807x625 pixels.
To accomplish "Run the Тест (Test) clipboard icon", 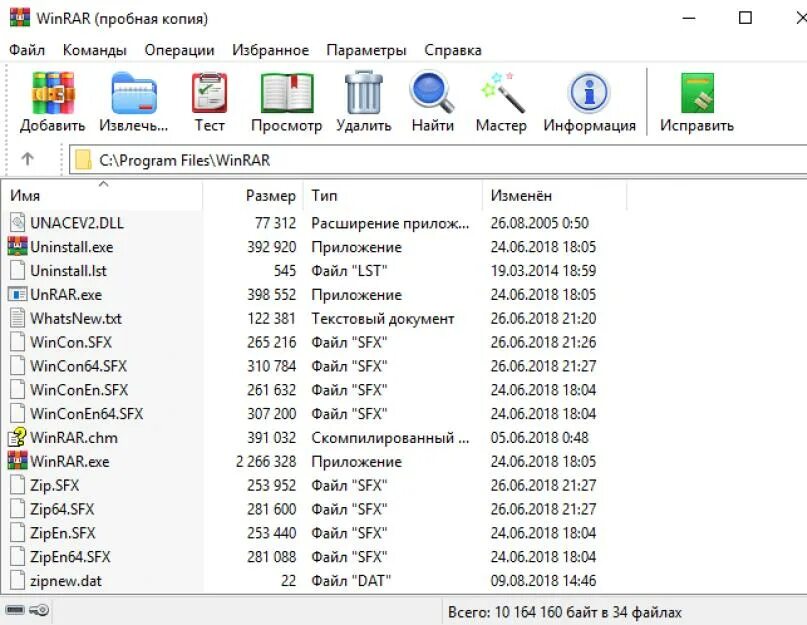I will coord(209,93).
